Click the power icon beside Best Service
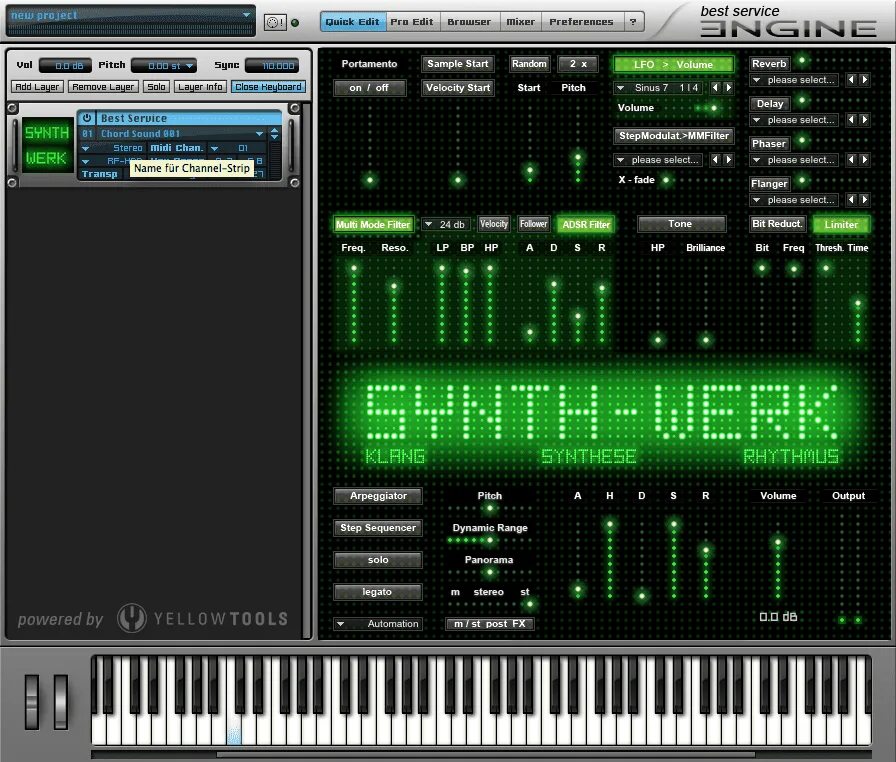The width and height of the screenshot is (896, 762). pos(86,118)
